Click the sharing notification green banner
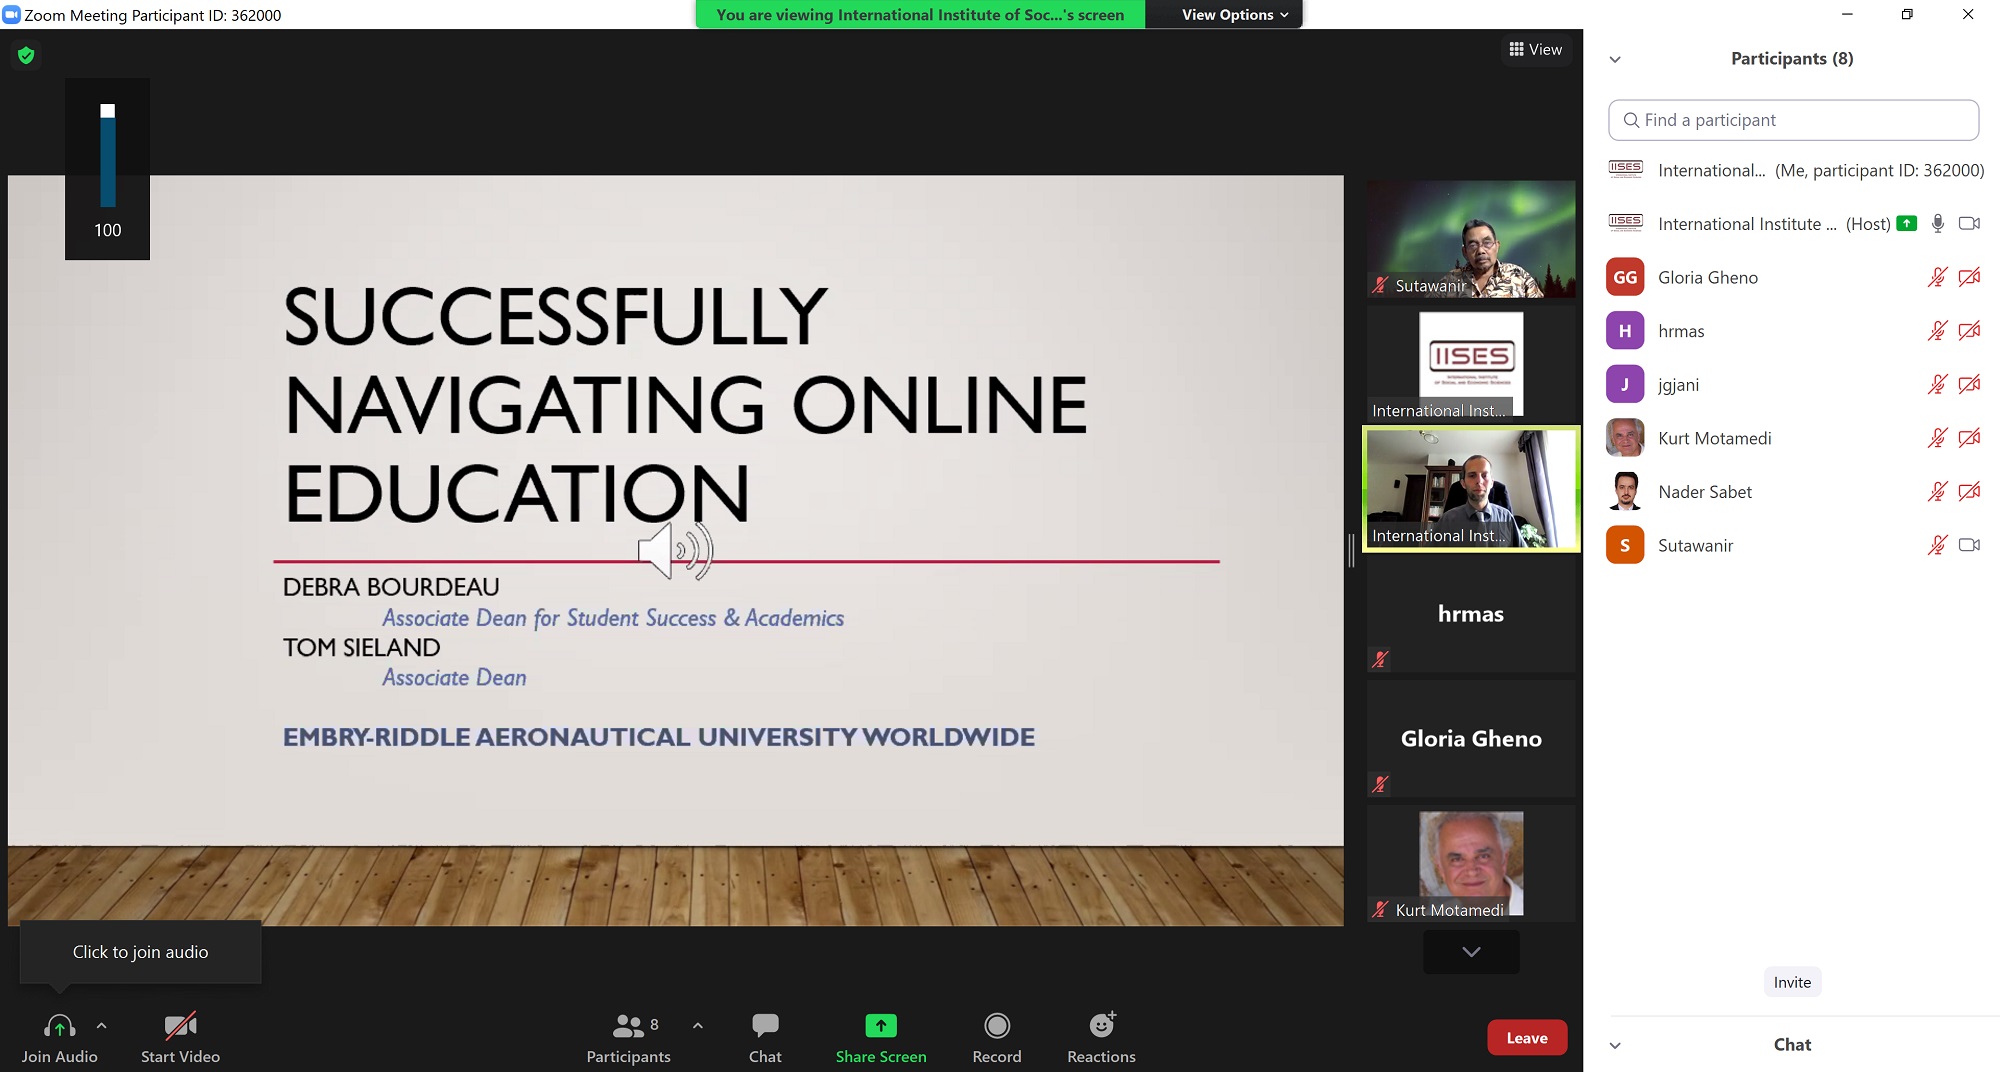 (920, 15)
